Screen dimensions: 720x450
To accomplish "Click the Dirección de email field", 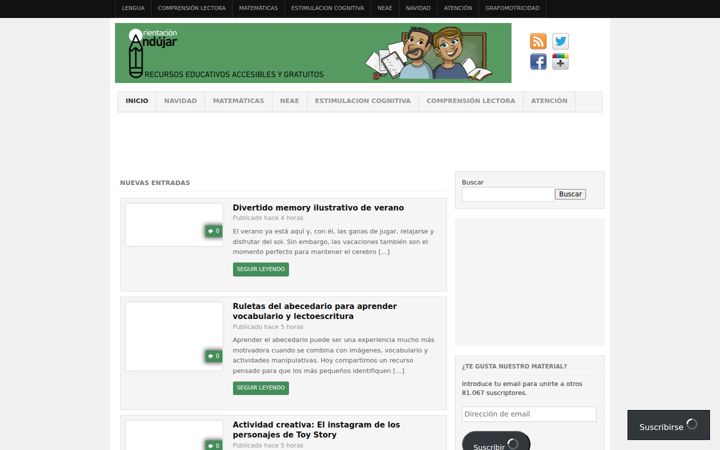I will tap(529, 414).
